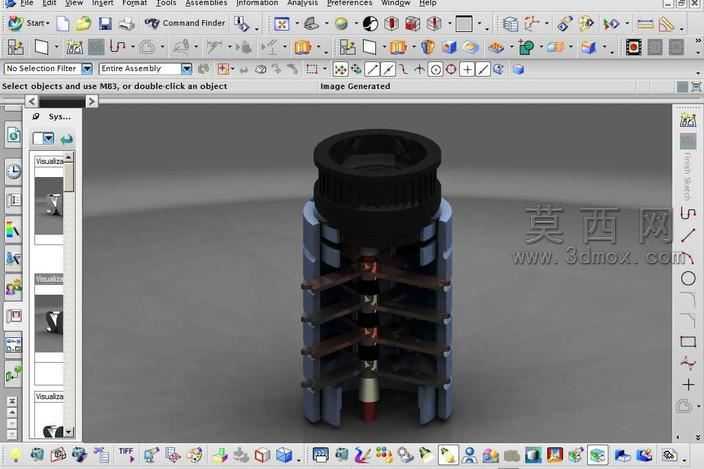
Task: Toggle the highlighted green layers icon at bottom
Action: pos(598,455)
